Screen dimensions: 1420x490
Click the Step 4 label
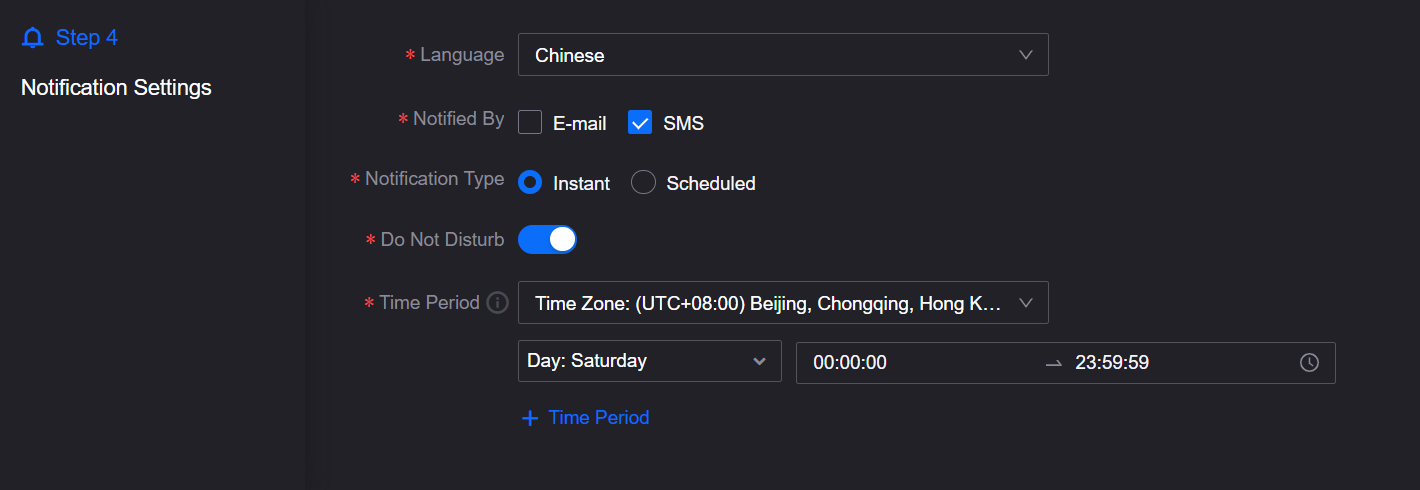[87, 38]
